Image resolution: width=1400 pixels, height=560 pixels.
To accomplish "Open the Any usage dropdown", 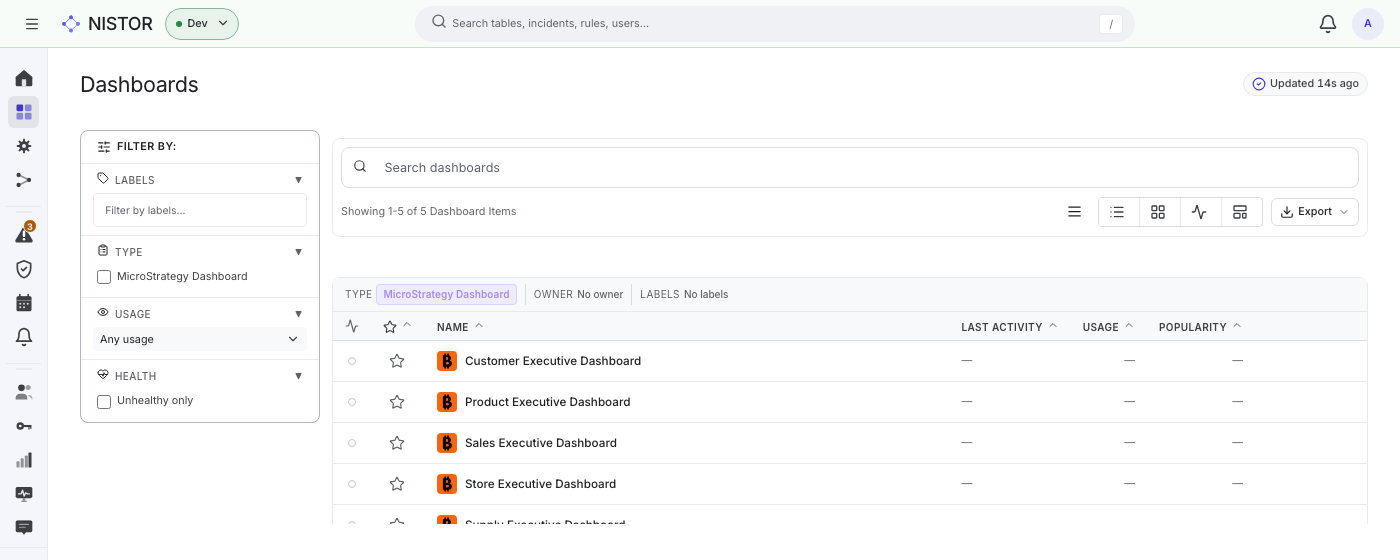I will 200,339.
